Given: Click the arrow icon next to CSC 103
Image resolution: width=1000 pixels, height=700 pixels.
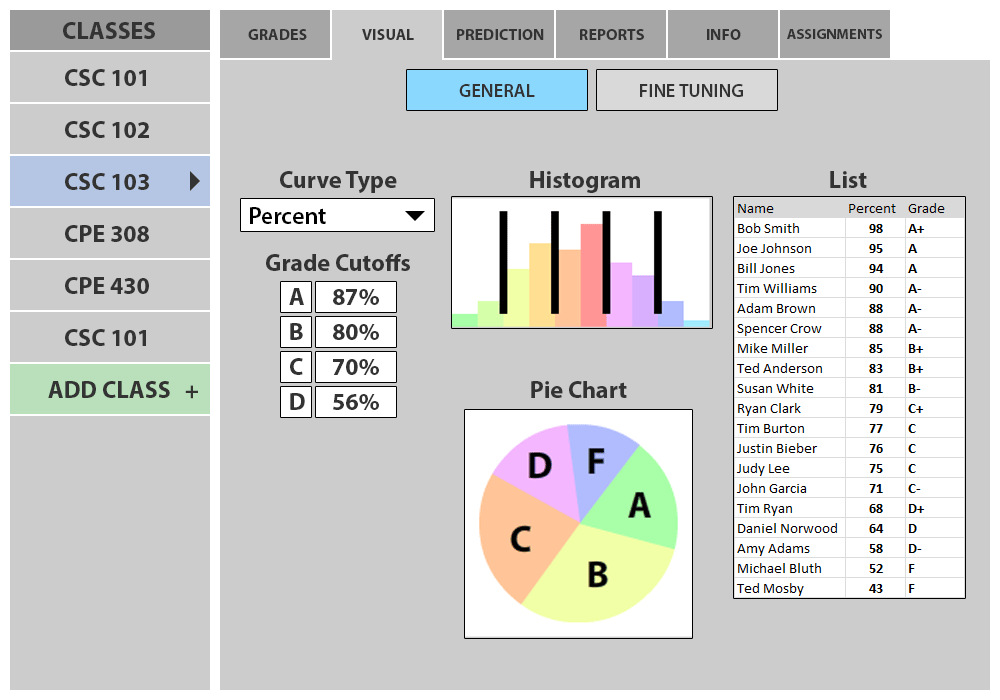Looking at the screenshot, I should (x=194, y=181).
